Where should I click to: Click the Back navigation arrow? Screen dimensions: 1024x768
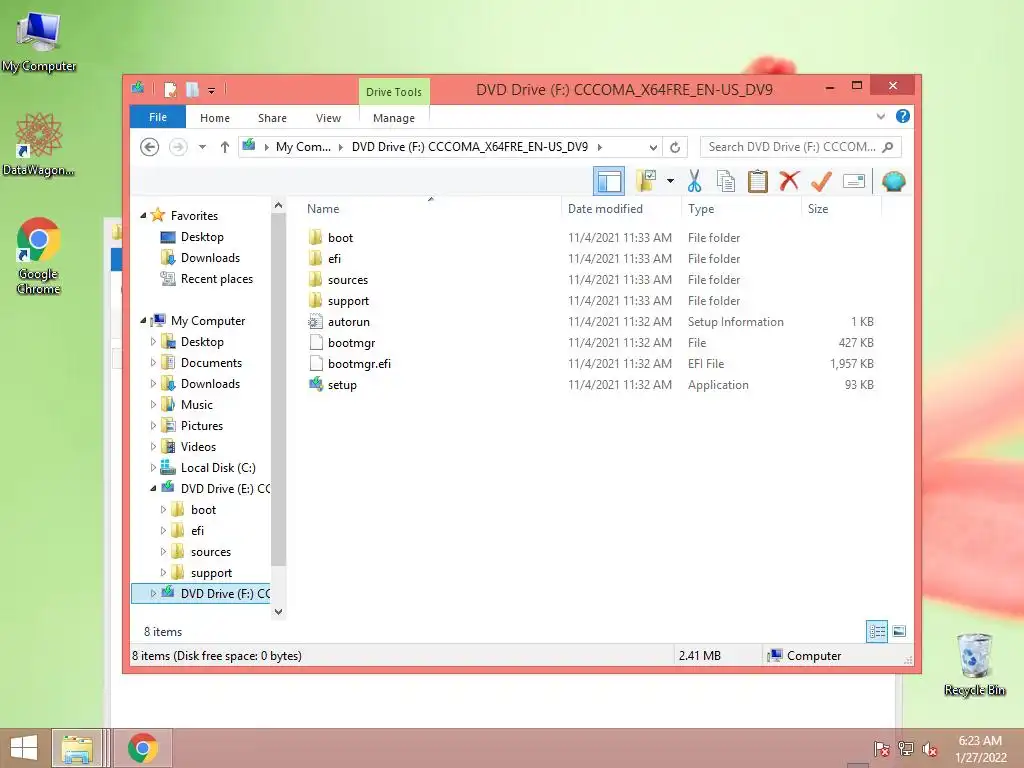click(x=150, y=147)
